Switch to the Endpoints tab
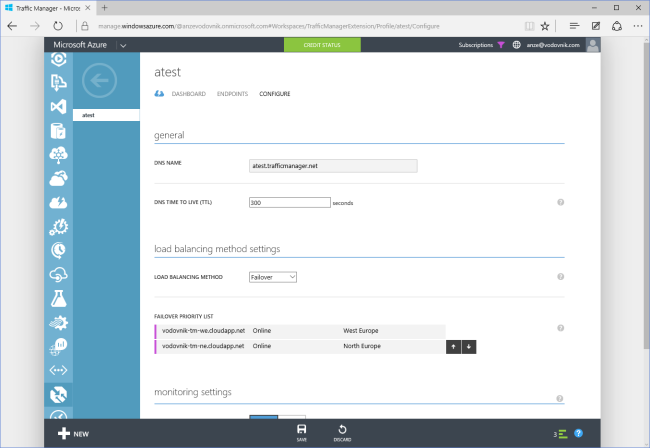This screenshot has width=650, height=448. pos(232,94)
